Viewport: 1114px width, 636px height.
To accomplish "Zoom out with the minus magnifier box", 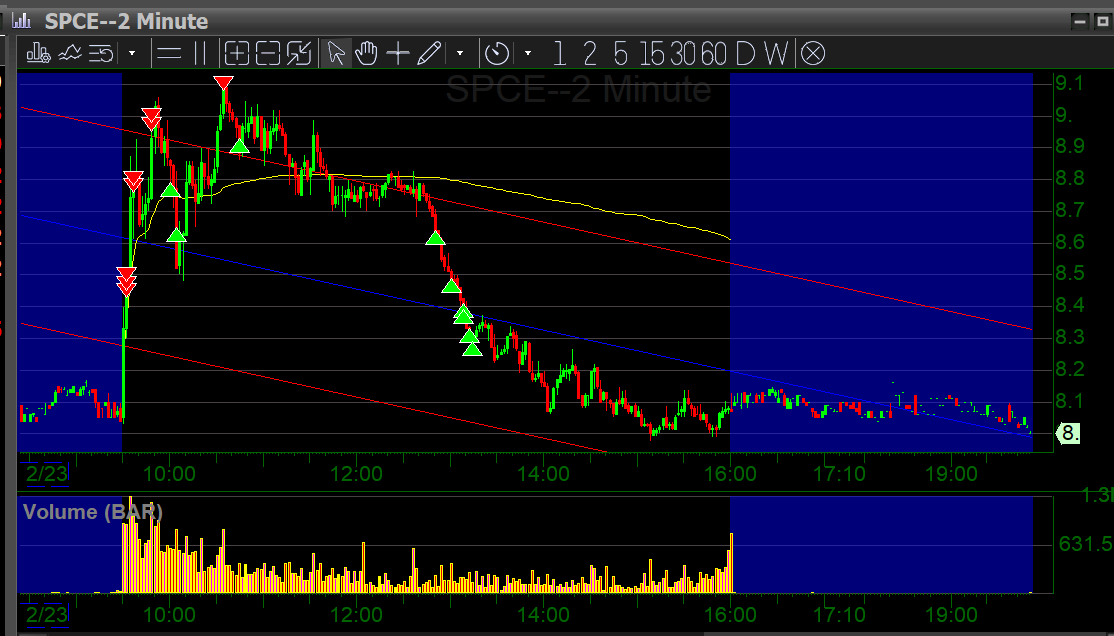I will pos(268,53).
